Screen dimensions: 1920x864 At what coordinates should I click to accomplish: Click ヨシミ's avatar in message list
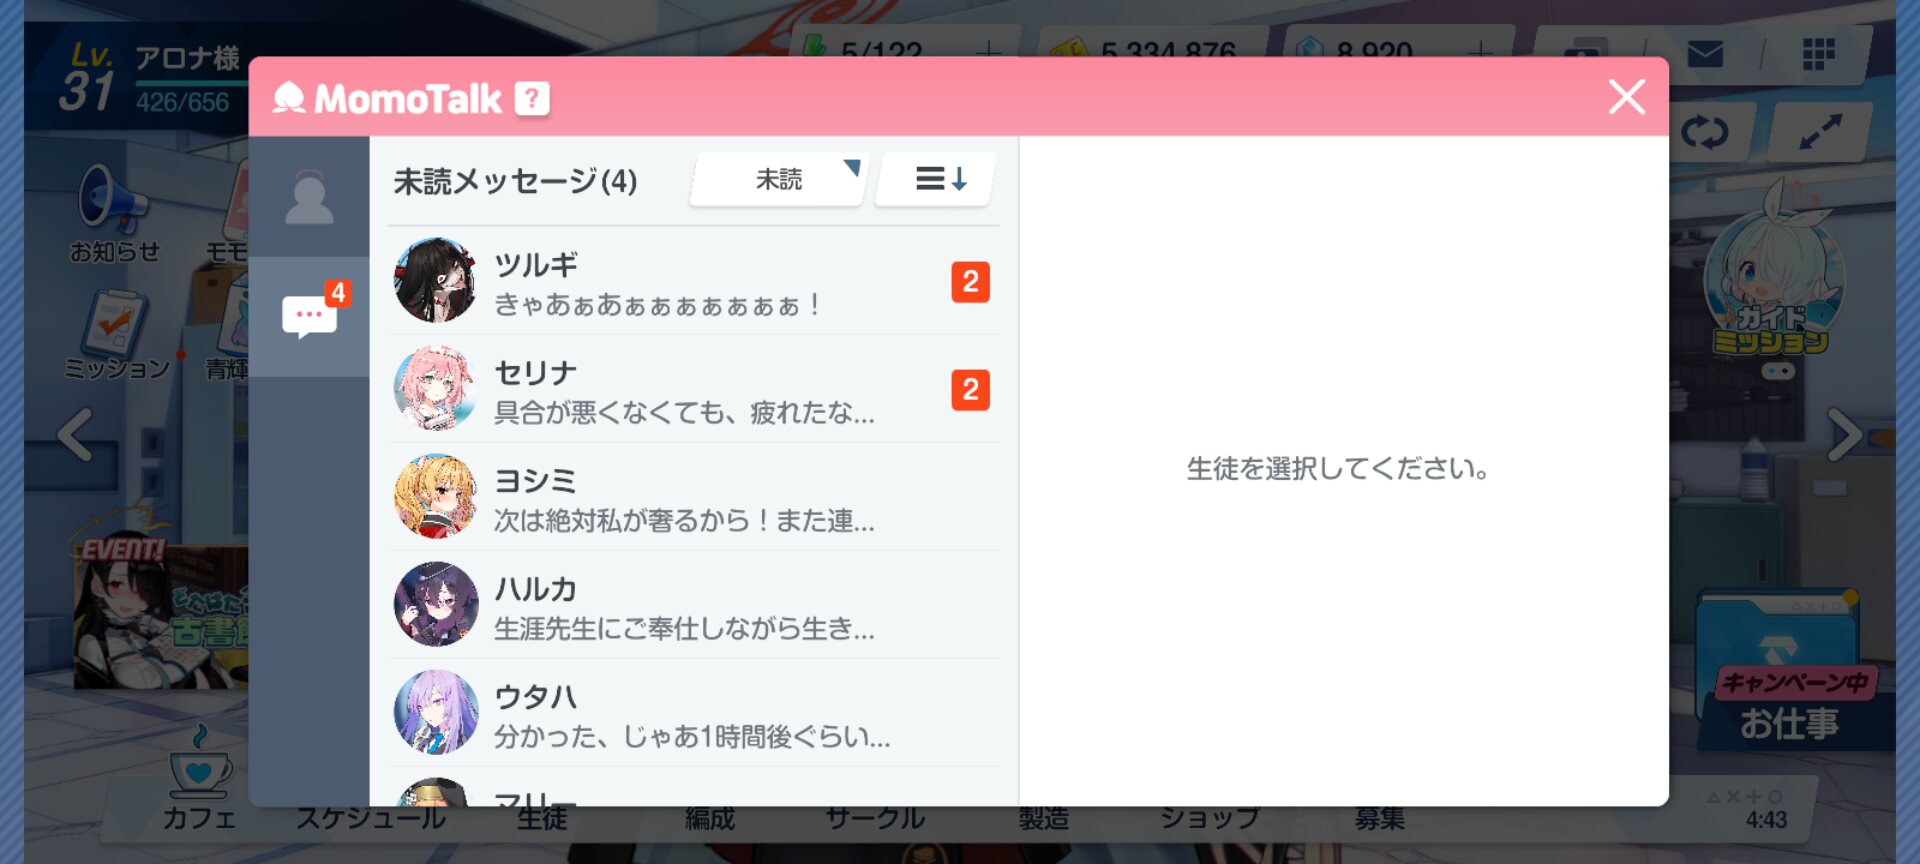click(435, 497)
